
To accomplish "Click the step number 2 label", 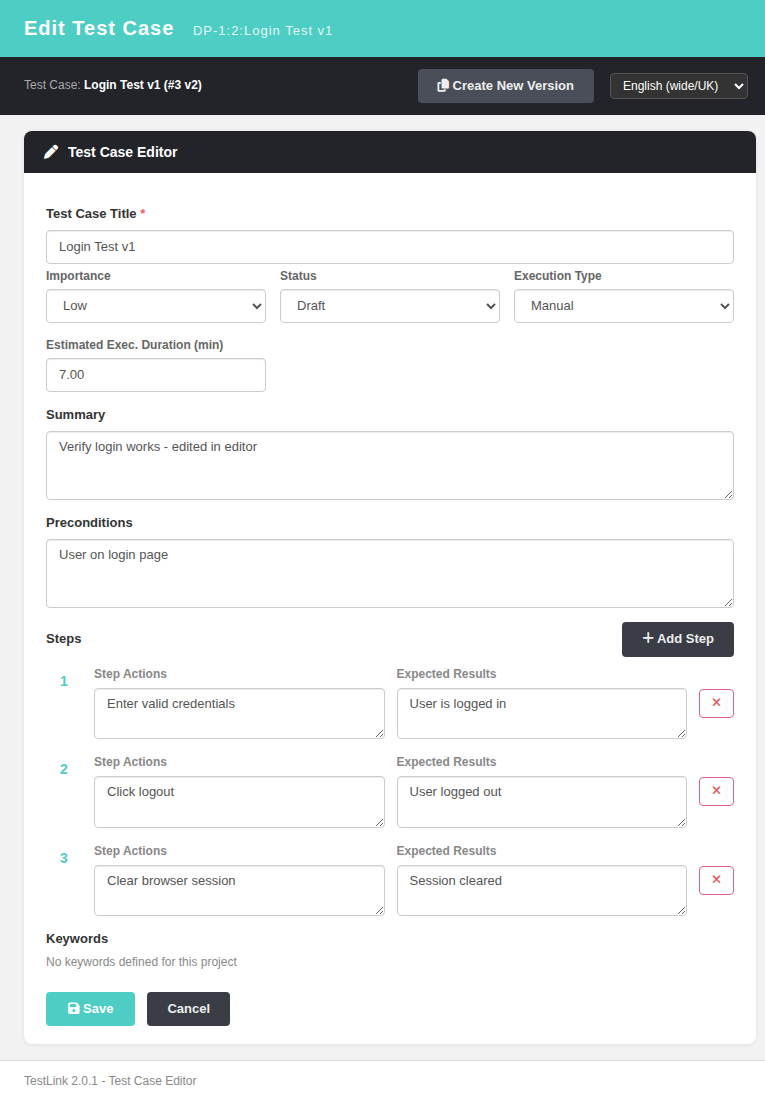I will tap(64, 770).
